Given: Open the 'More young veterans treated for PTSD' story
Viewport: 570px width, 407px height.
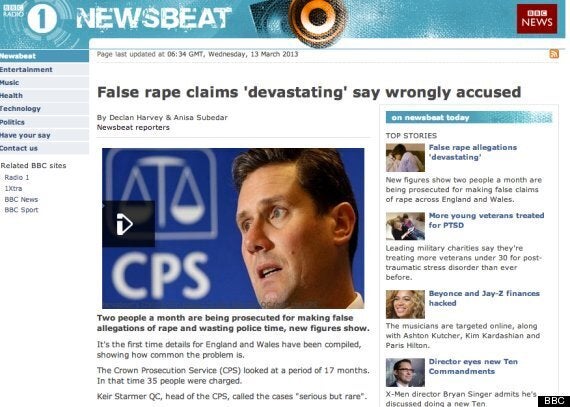Looking at the screenshot, I should [486, 220].
